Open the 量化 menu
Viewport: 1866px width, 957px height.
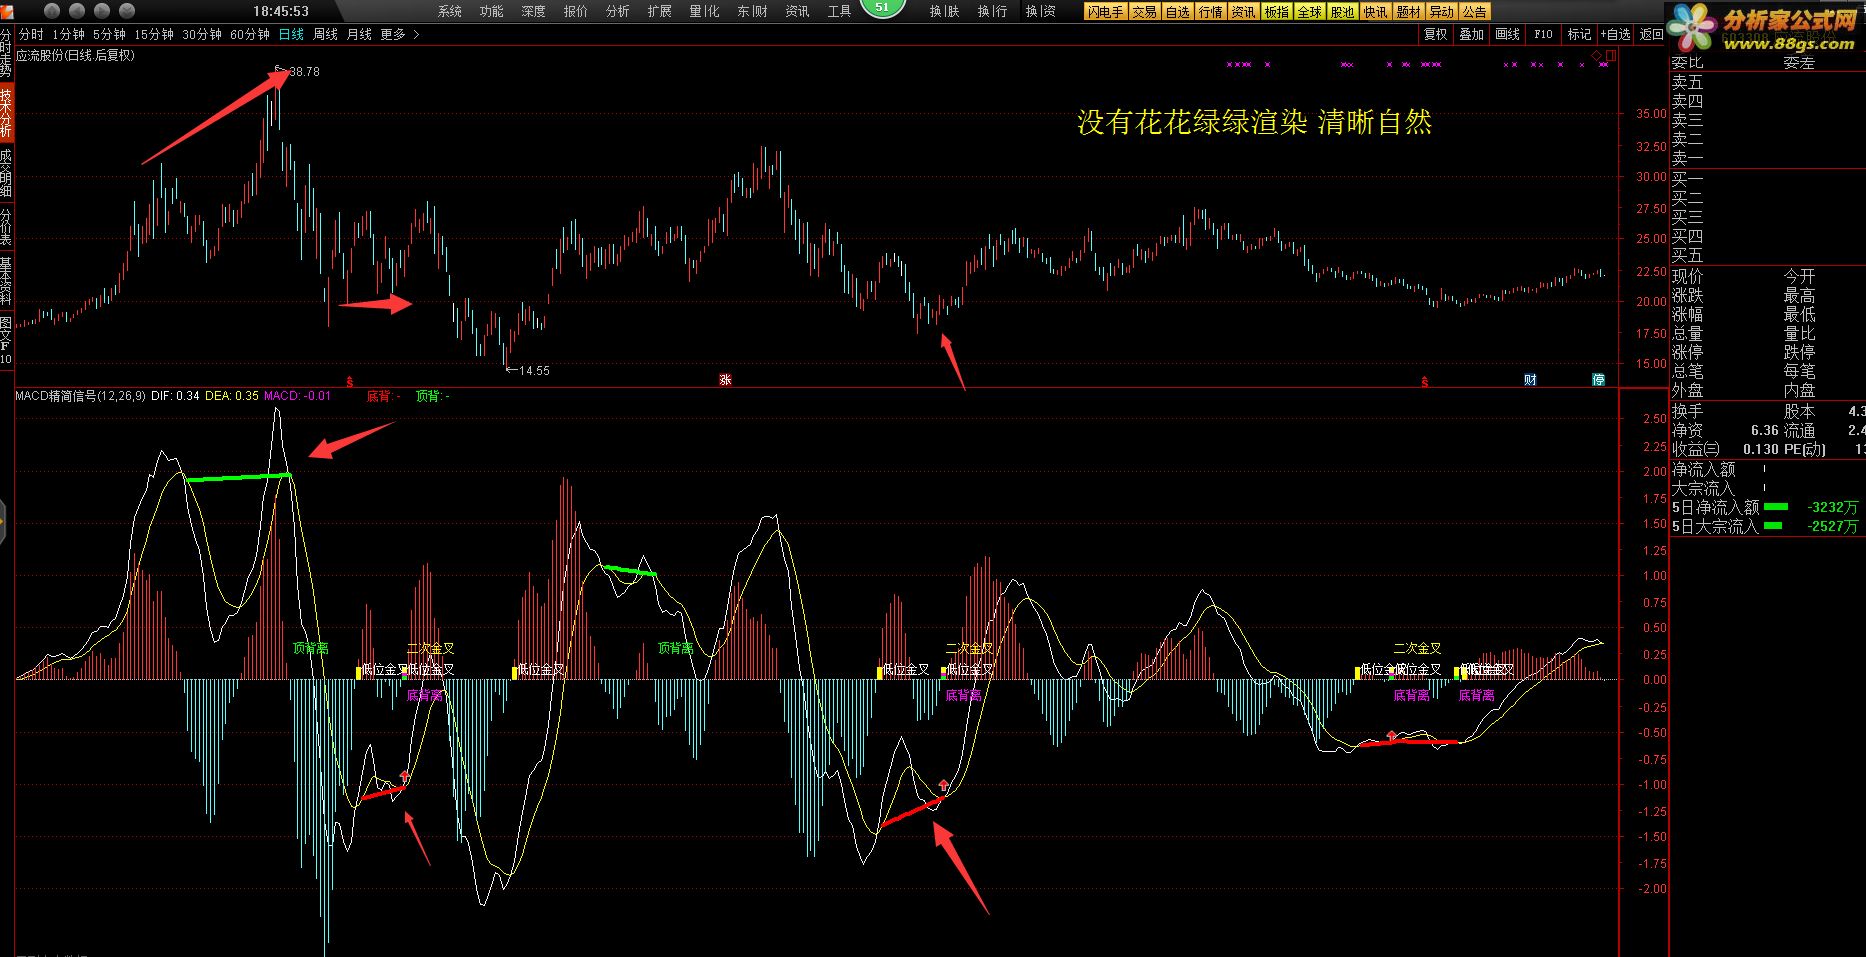[704, 11]
